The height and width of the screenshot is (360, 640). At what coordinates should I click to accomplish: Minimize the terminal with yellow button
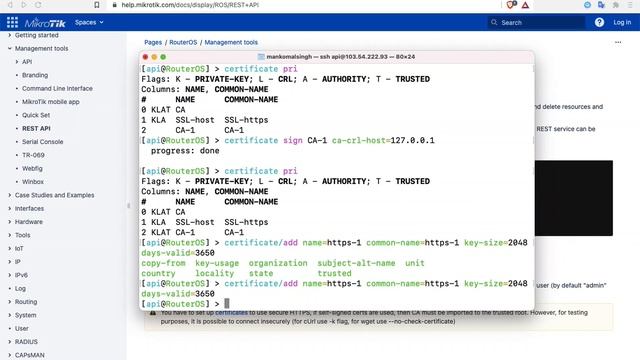(x=154, y=57)
